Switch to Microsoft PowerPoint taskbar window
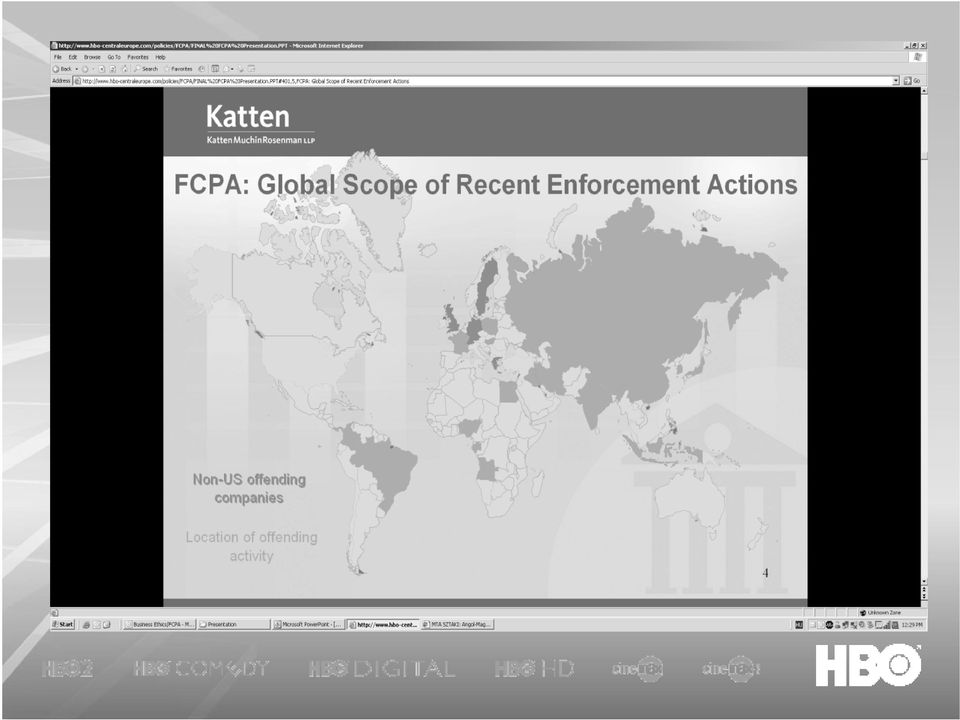The image size is (960, 720). (308, 624)
